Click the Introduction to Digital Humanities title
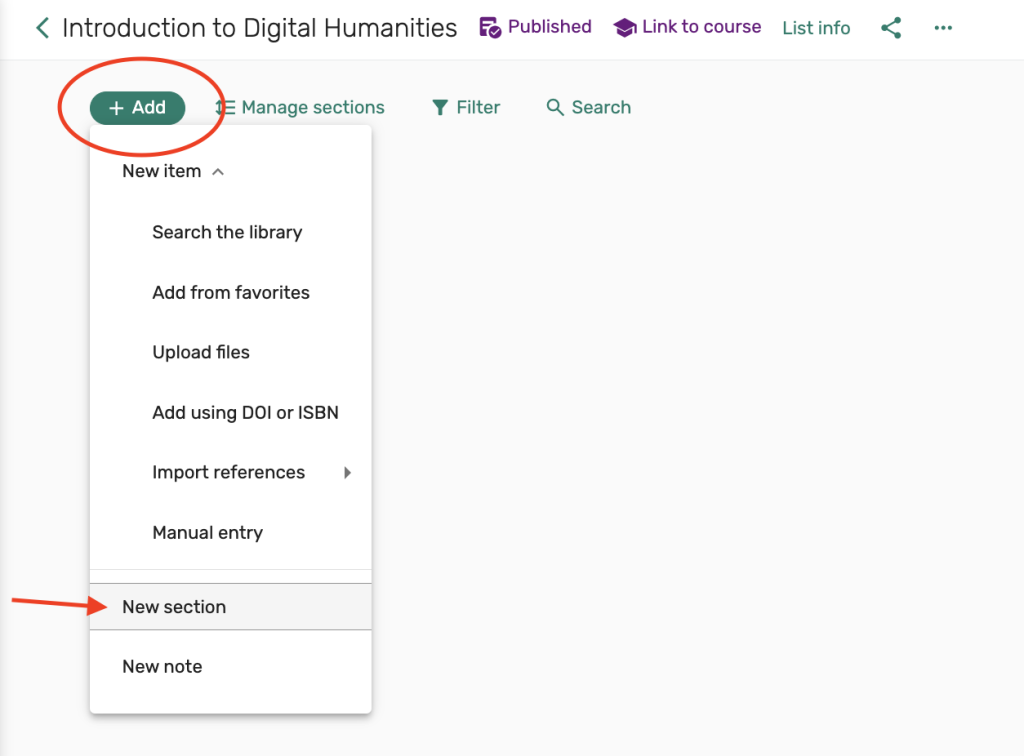Viewport: 1024px width, 756px height. pos(259,28)
